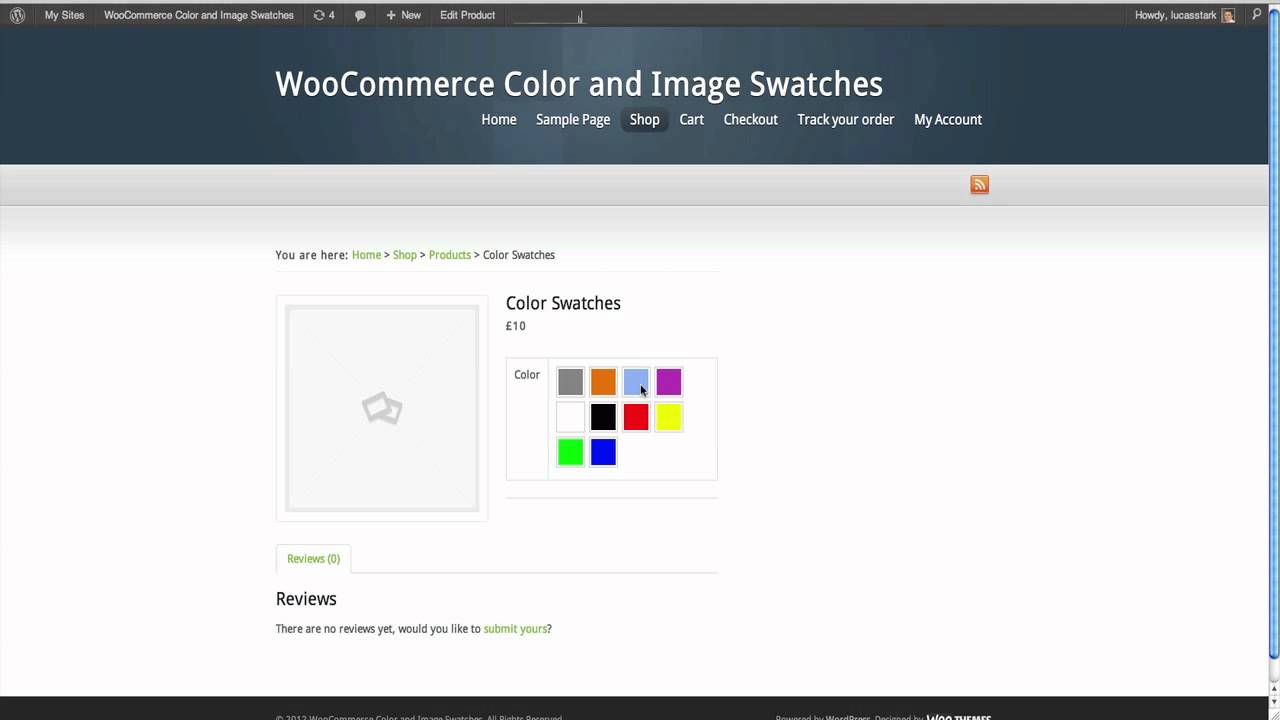The width and height of the screenshot is (1280, 720).
Task: Open Track your order page
Action: pyautogui.click(x=846, y=119)
